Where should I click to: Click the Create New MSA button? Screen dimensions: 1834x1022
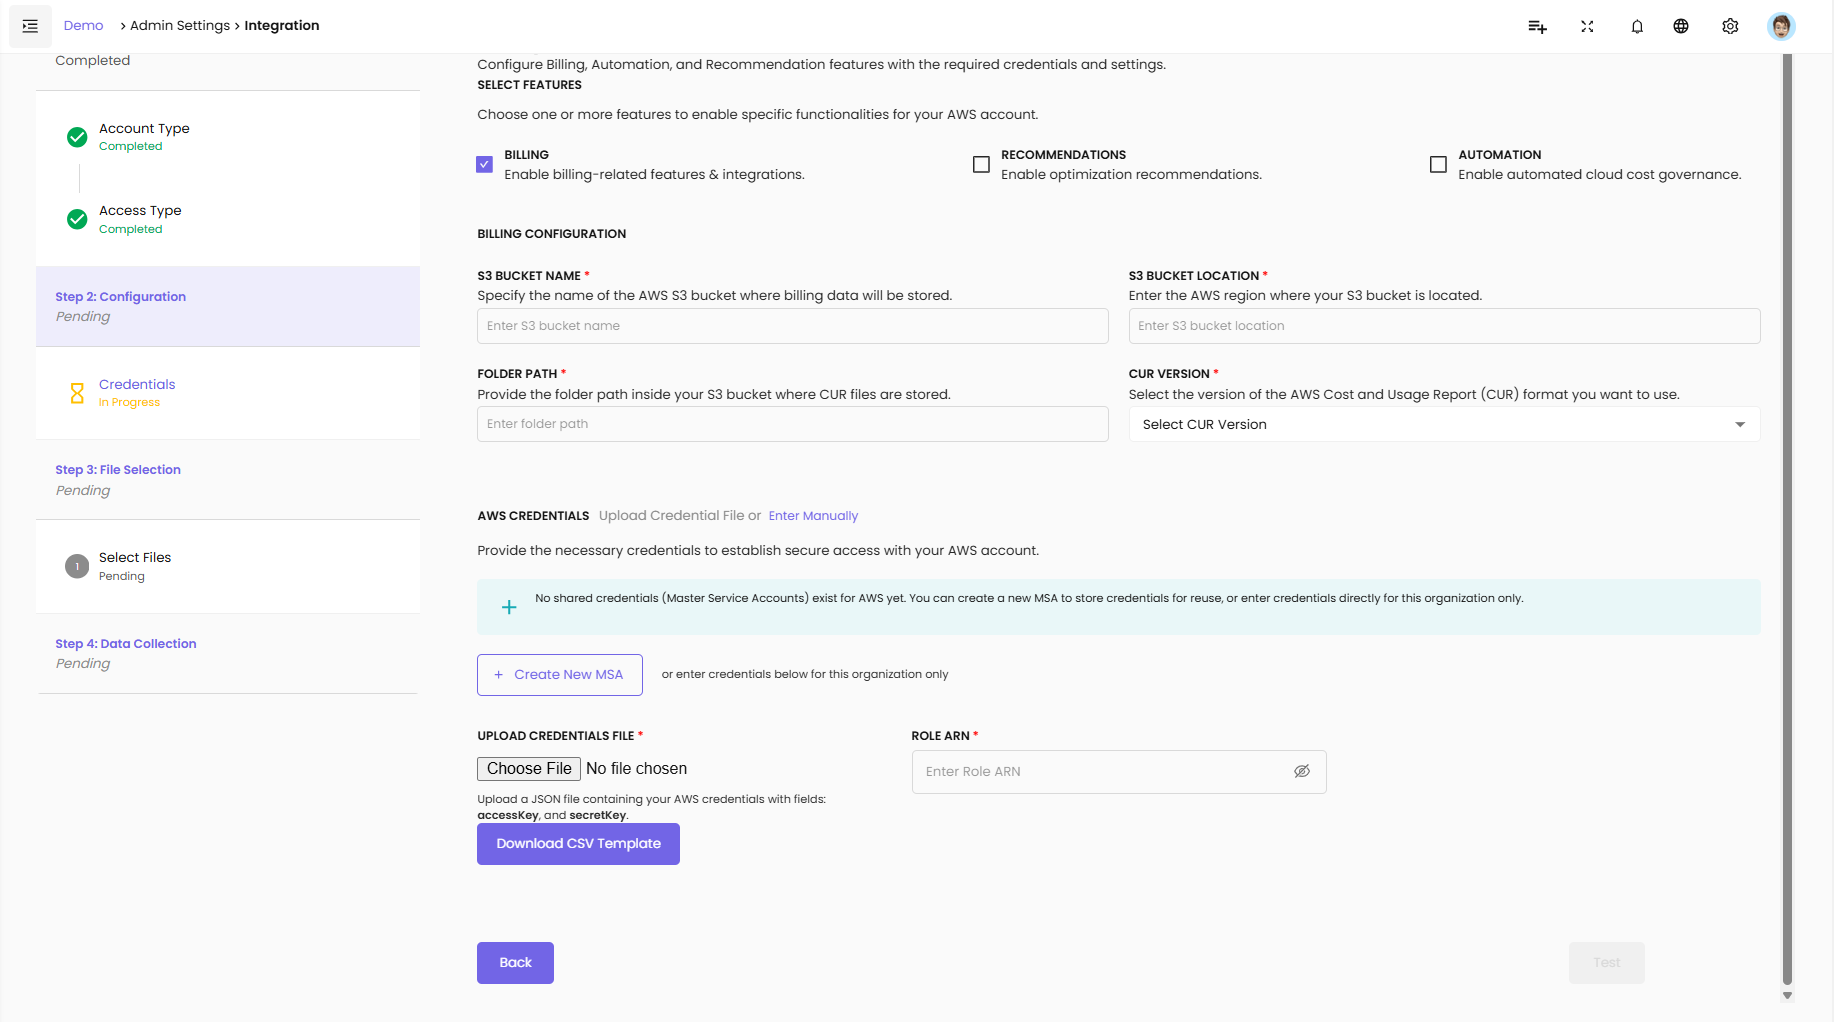click(x=560, y=675)
